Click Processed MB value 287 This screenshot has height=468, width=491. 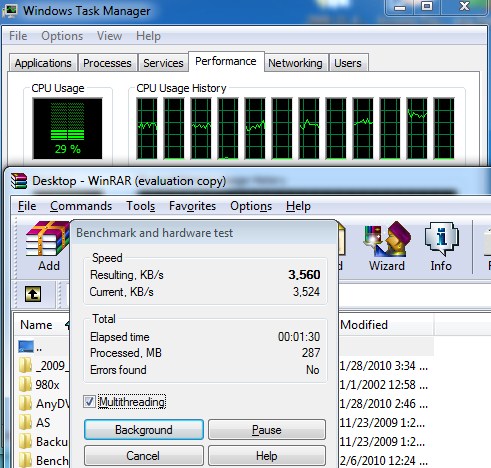[x=311, y=353]
